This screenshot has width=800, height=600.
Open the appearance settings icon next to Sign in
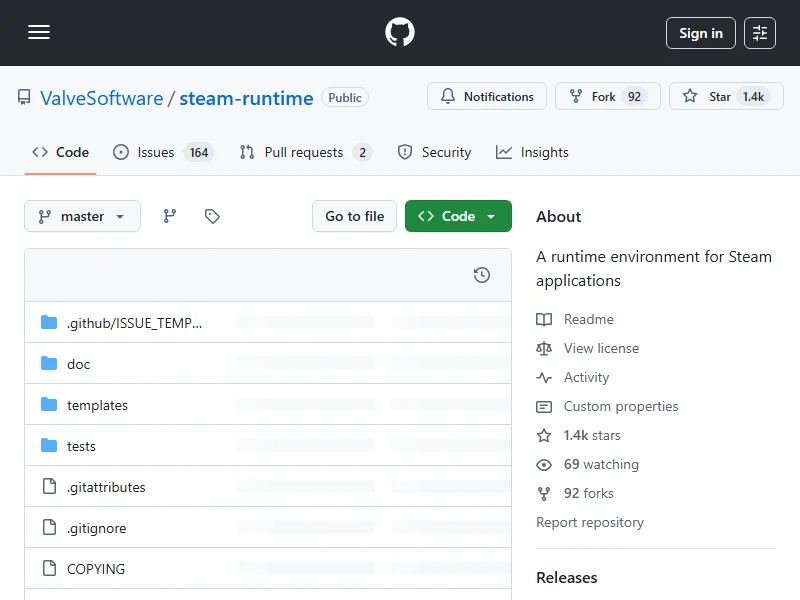pyautogui.click(x=760, y=33)
